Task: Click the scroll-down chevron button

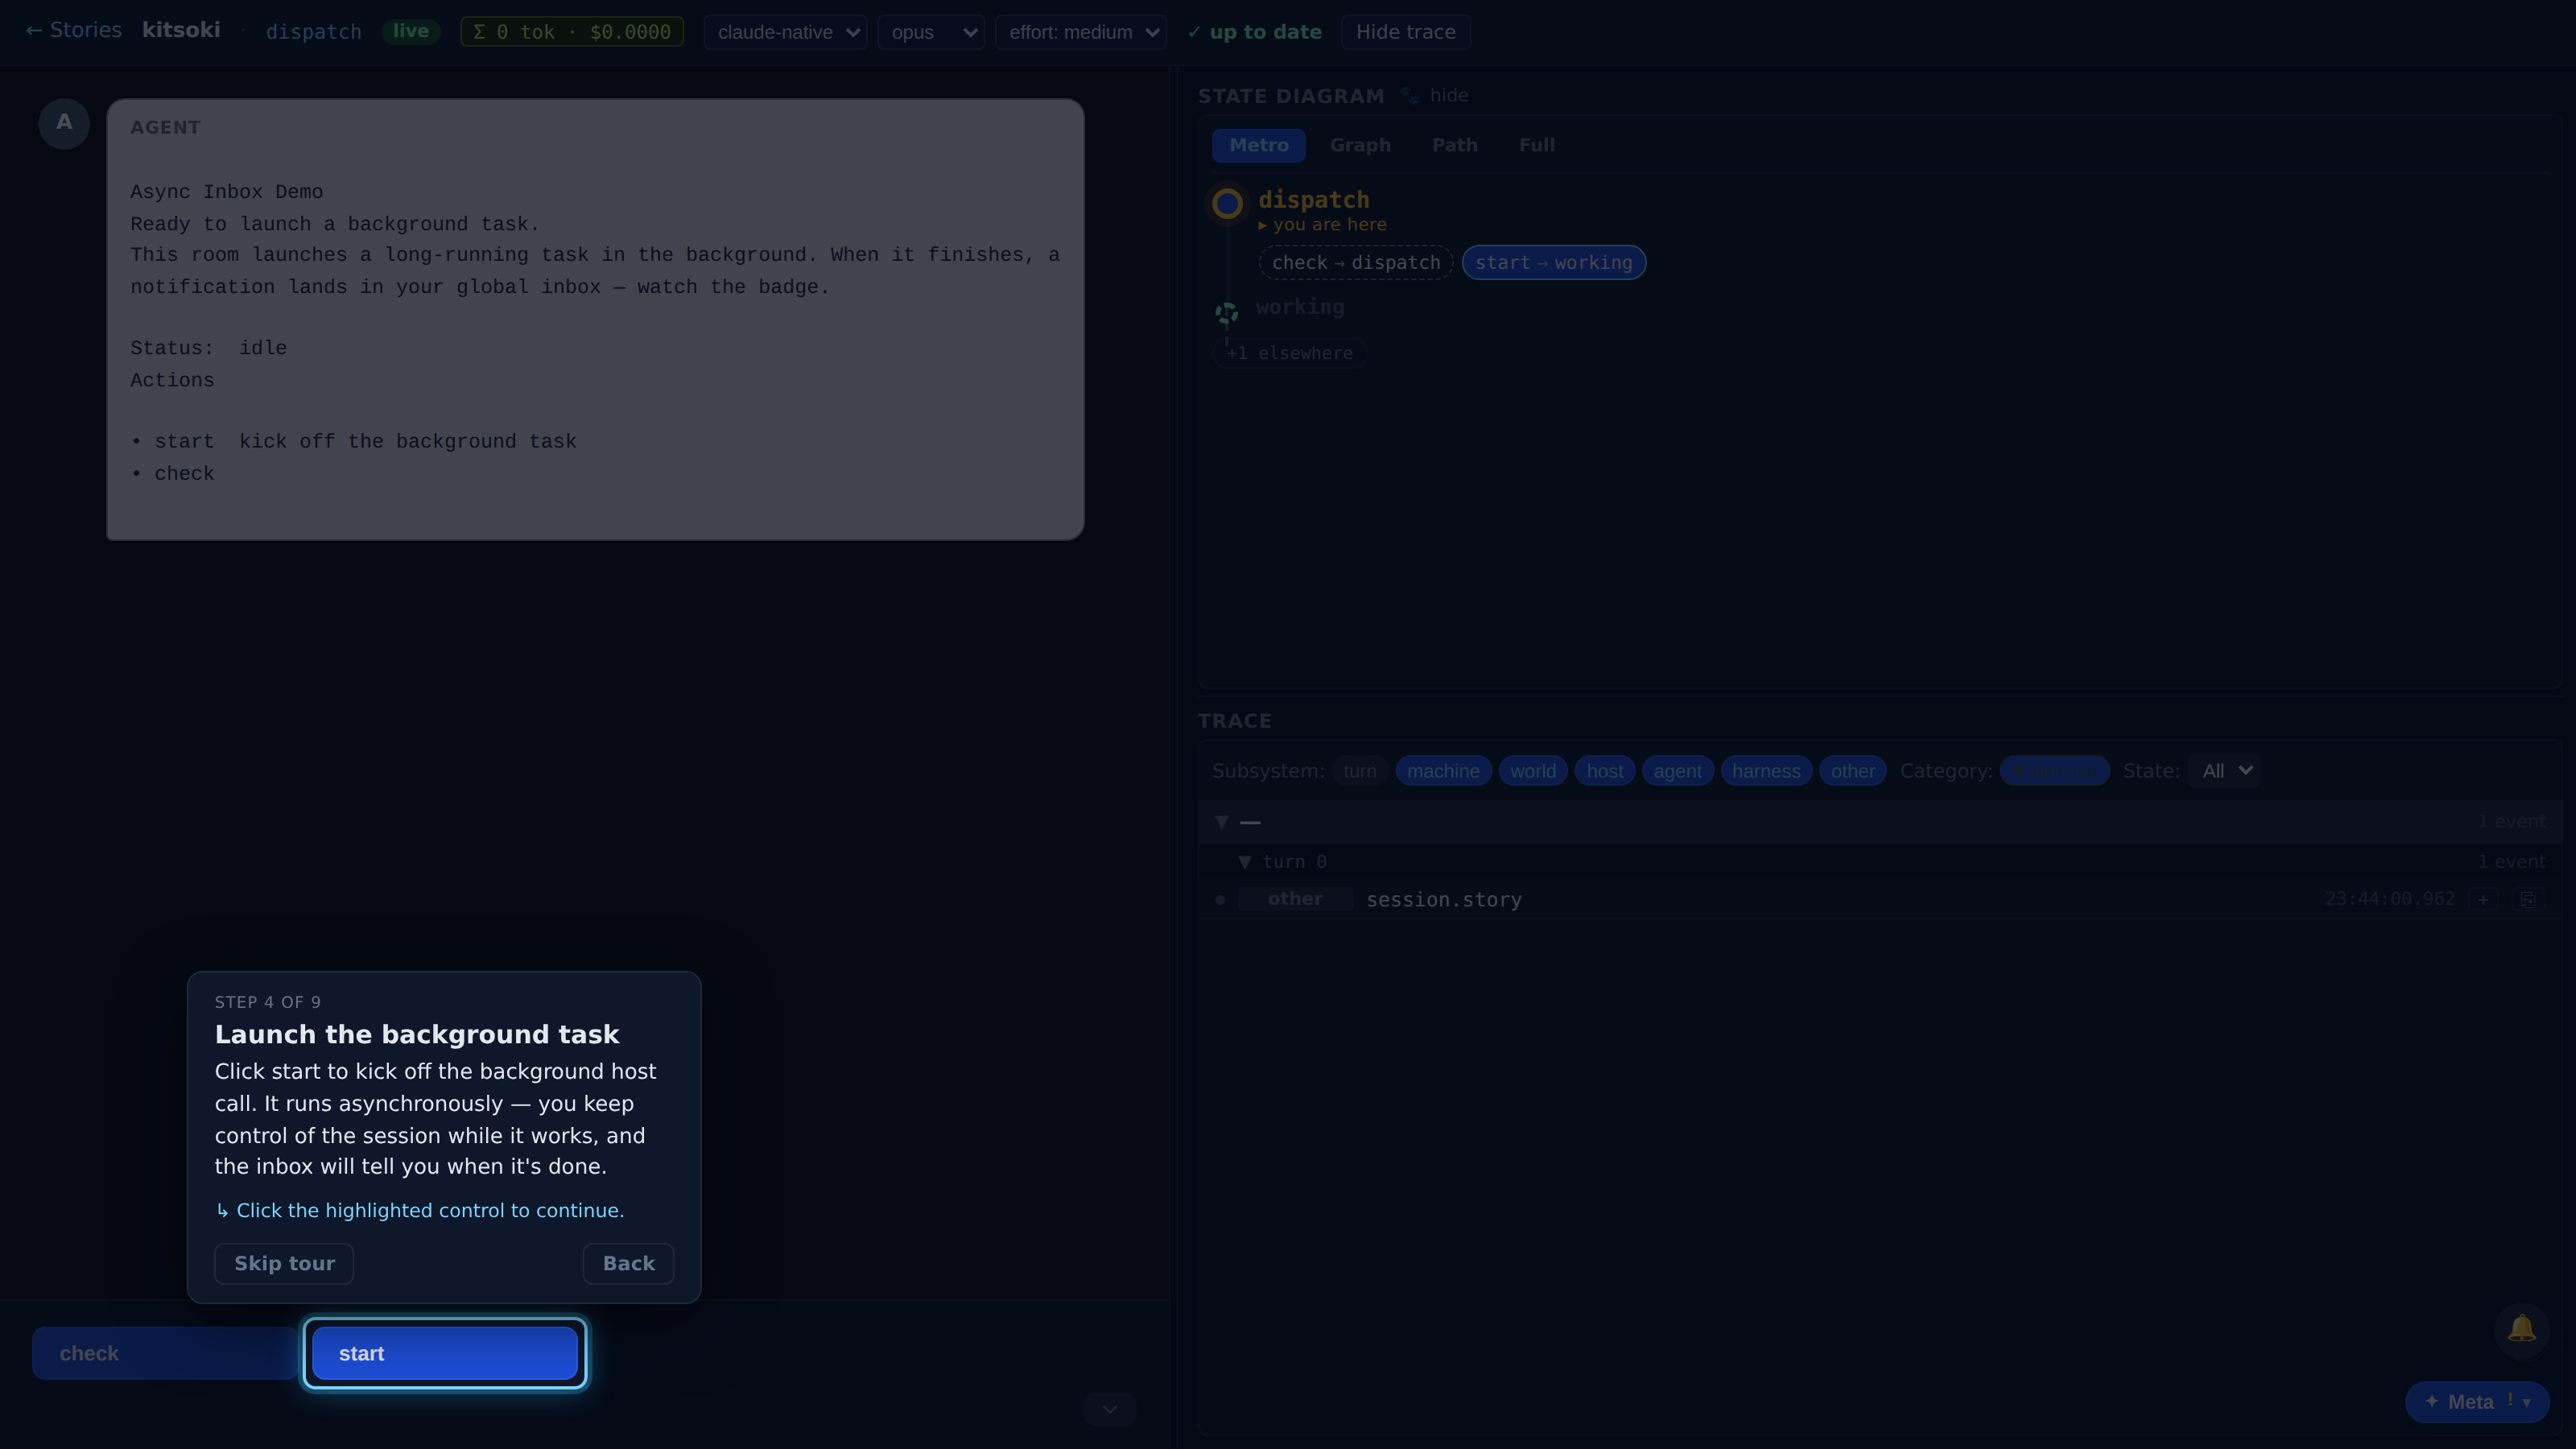Action: pos(1109,1409)
